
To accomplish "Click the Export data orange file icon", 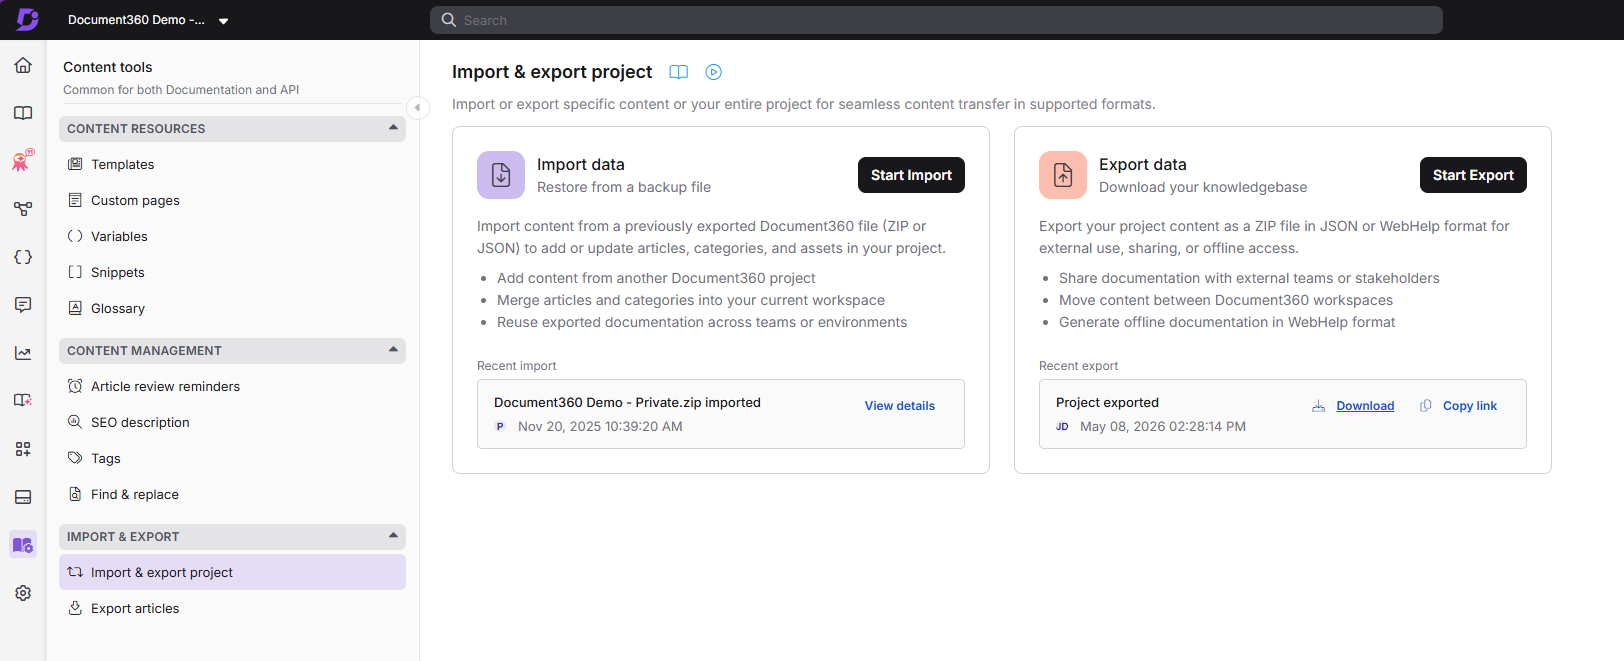I will pos(1063,175).
